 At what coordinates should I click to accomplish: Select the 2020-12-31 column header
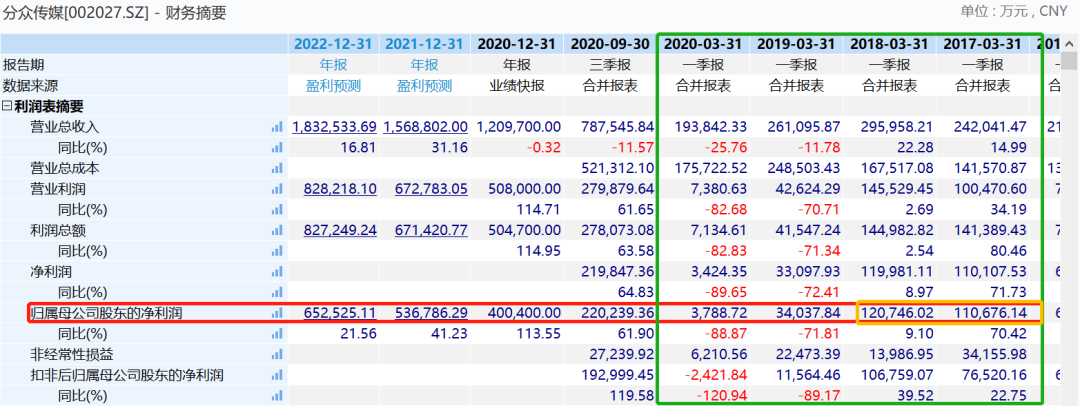pos(516,44)
